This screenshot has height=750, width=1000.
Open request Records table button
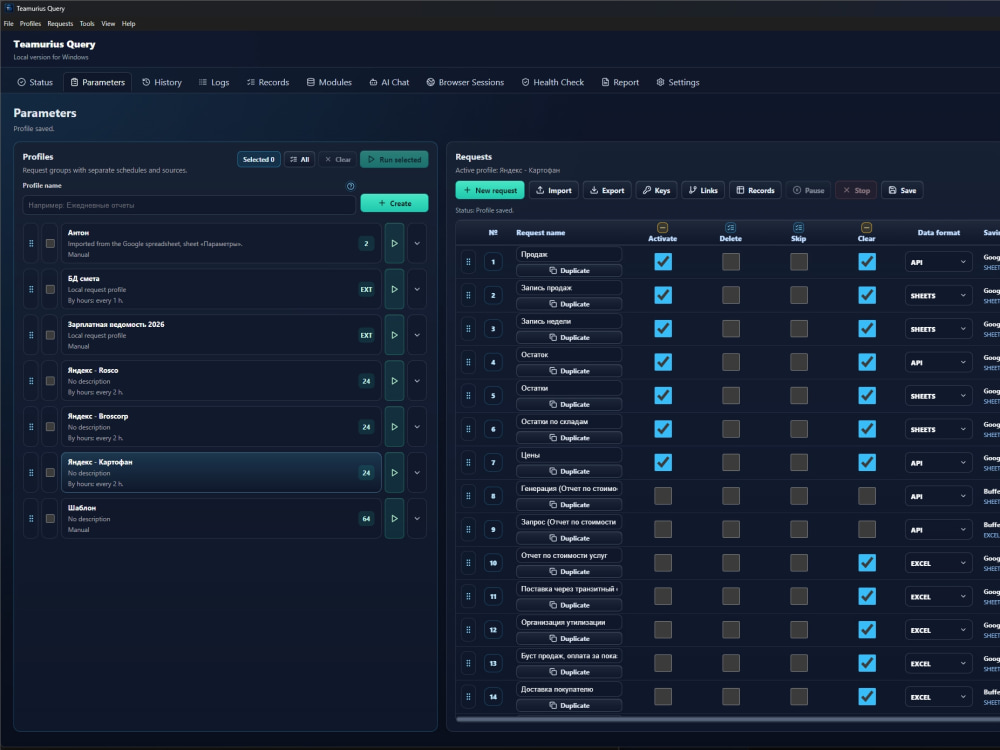click(755, 191)
